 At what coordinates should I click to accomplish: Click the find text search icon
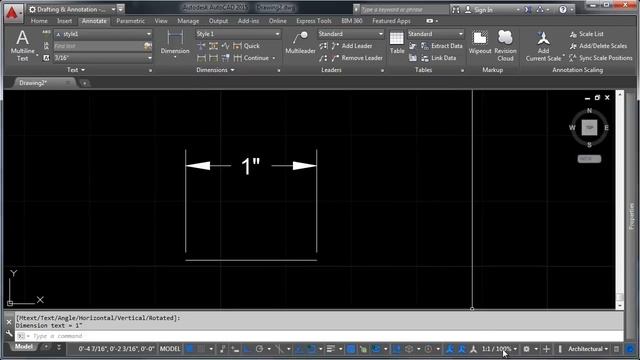148,46
